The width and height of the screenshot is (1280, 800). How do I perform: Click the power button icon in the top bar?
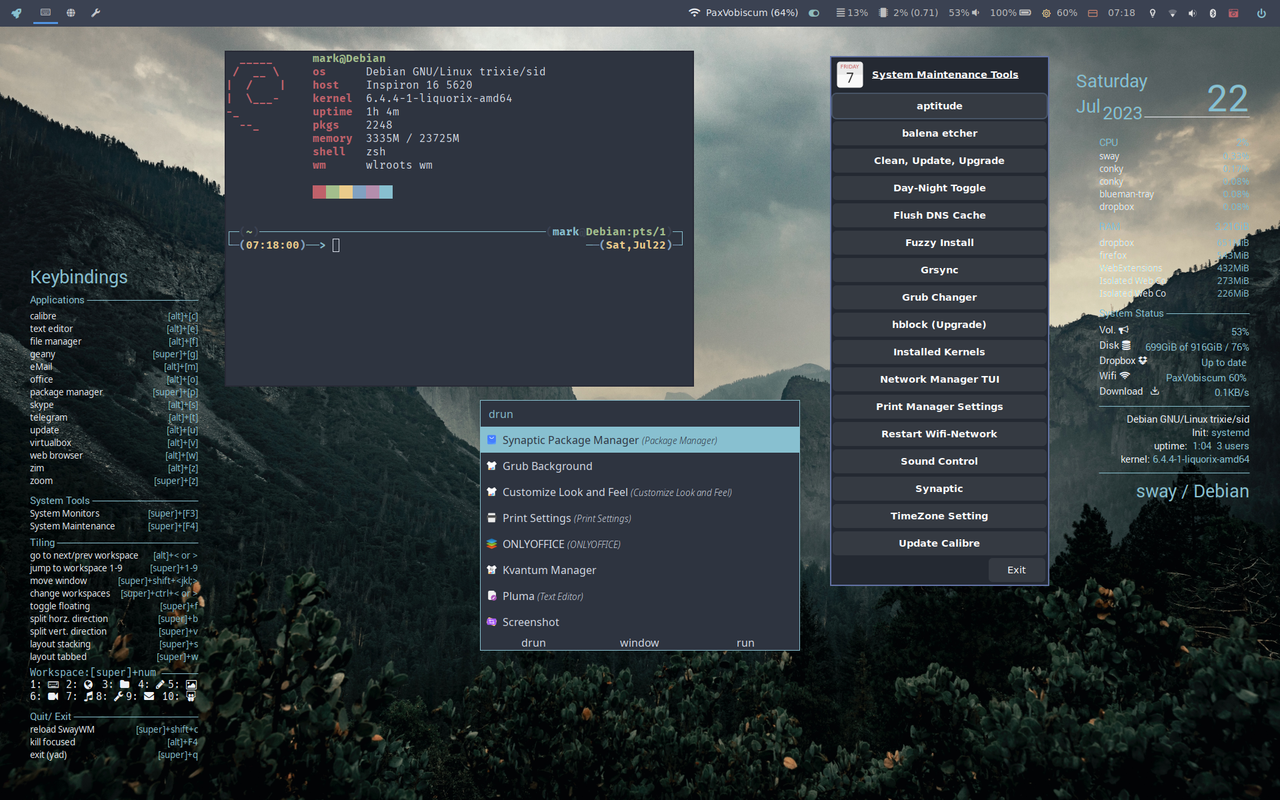click(x=1260, y=13)
